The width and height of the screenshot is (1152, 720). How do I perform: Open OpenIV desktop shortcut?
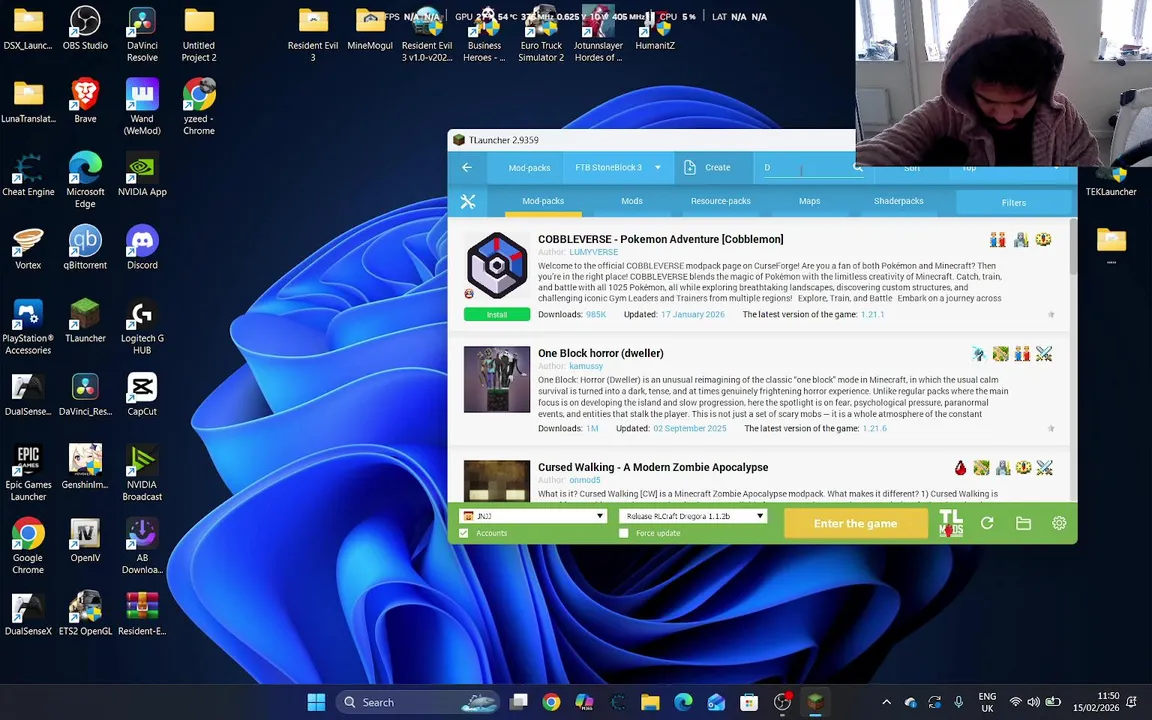pyautogui.click(x=85, y=540)
